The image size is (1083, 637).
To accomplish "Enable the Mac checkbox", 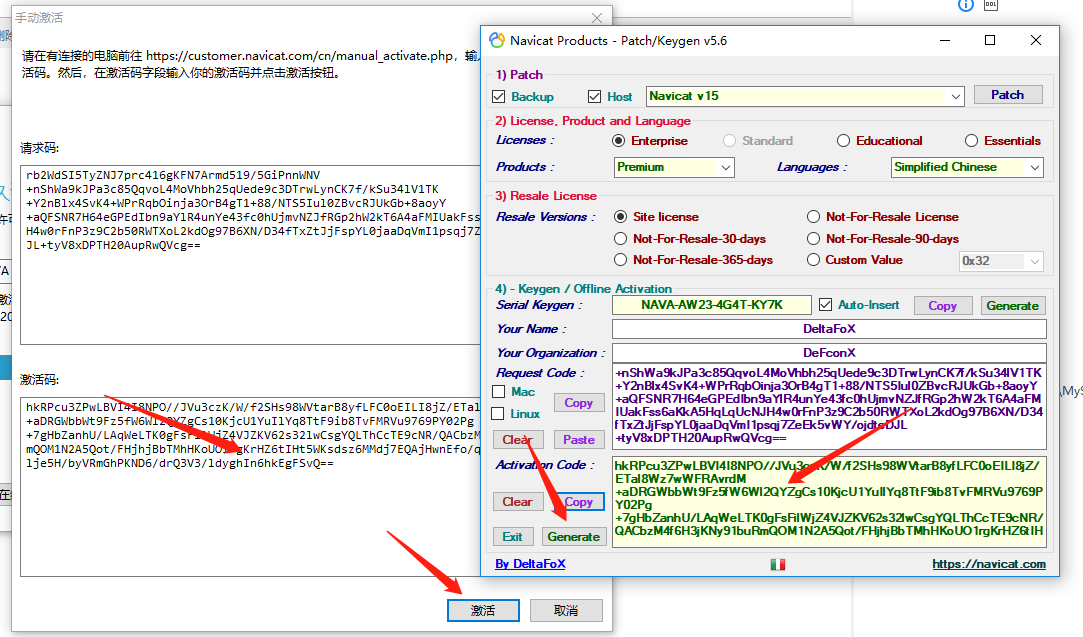I will pyautogui.click(x=499, y=392).
